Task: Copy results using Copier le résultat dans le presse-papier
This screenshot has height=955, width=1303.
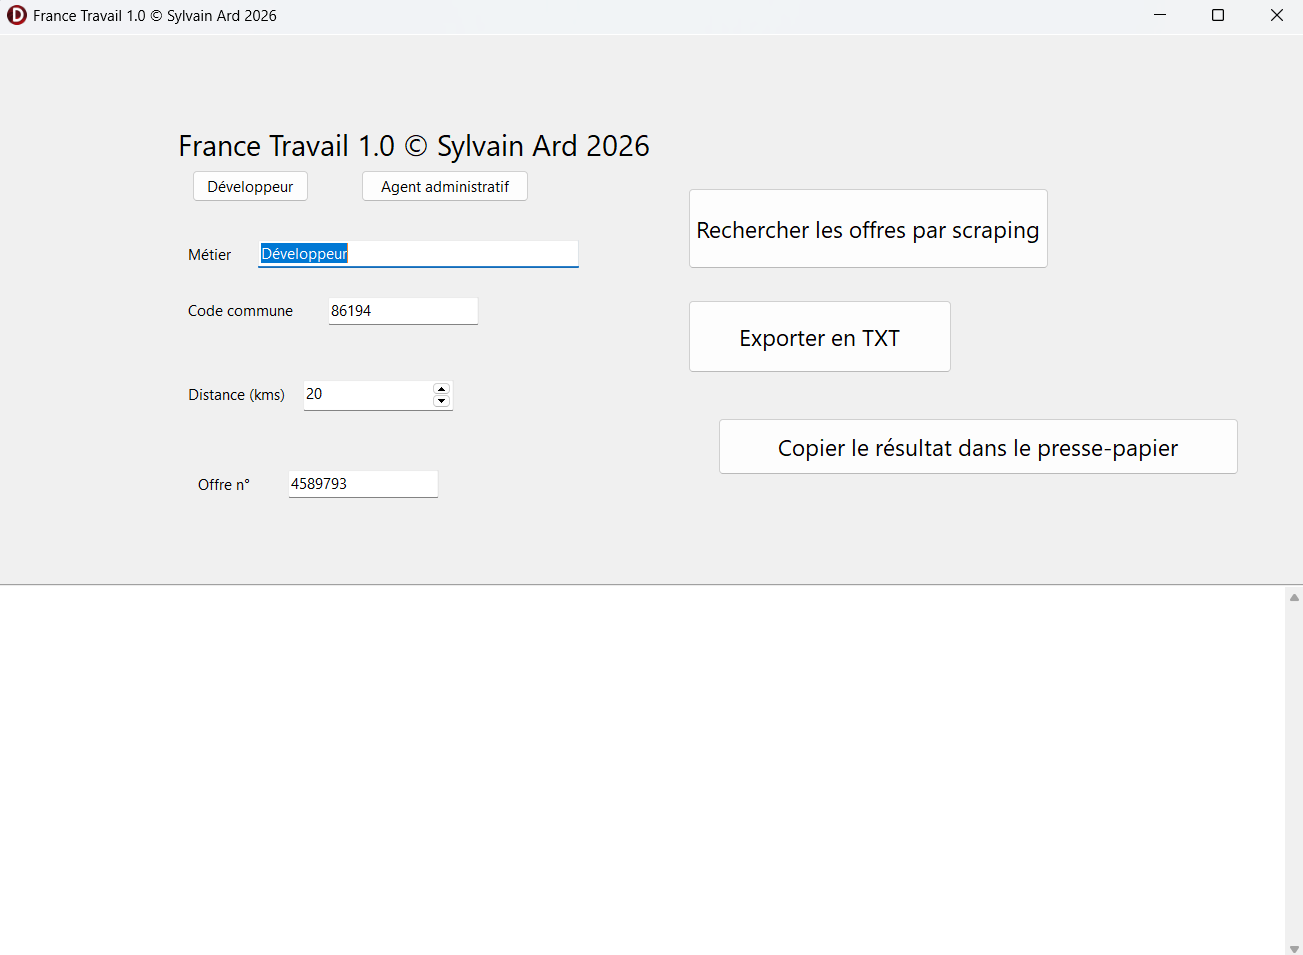Action: 978,447
